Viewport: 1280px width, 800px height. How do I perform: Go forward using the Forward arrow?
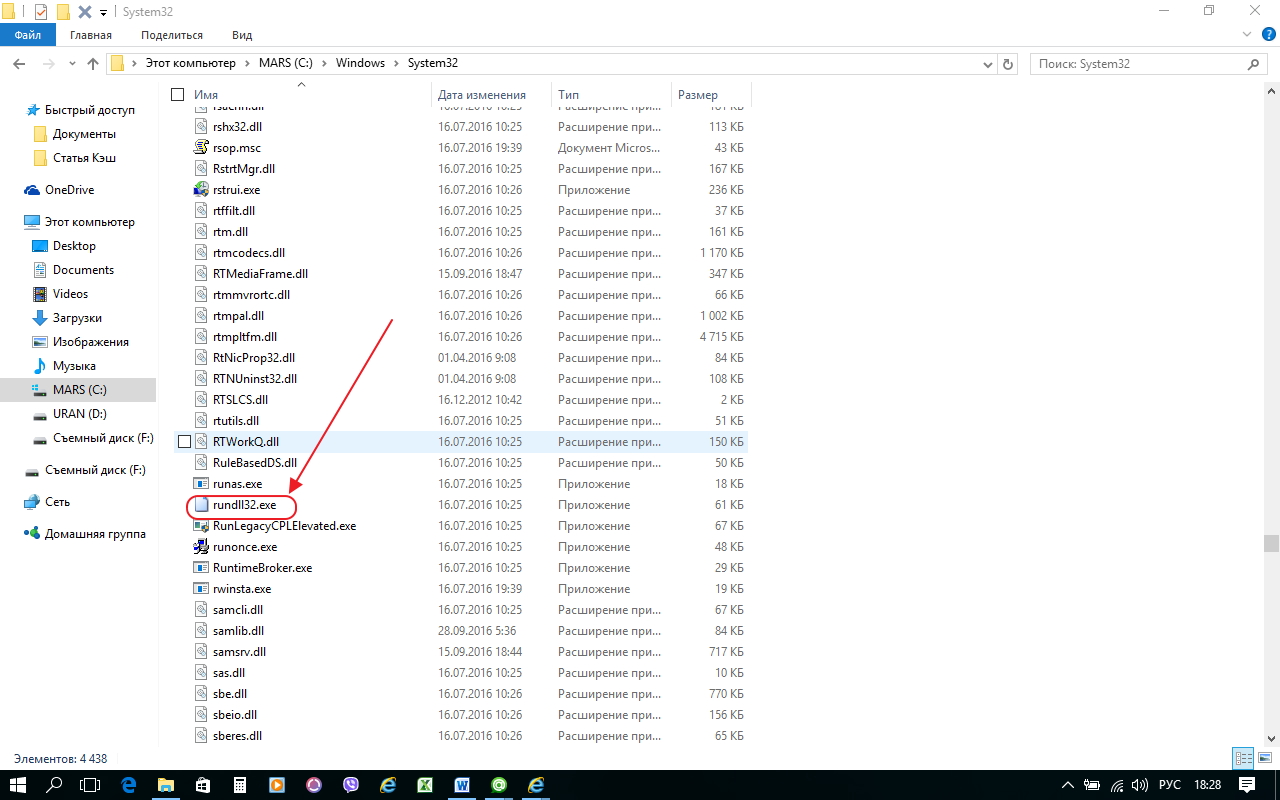point(49,63)
